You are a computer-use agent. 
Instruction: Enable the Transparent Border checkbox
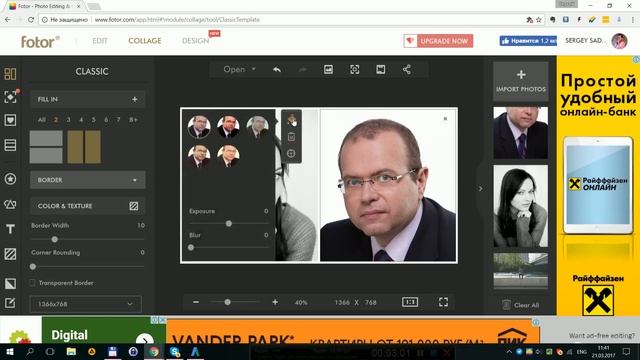click(32, 282)
